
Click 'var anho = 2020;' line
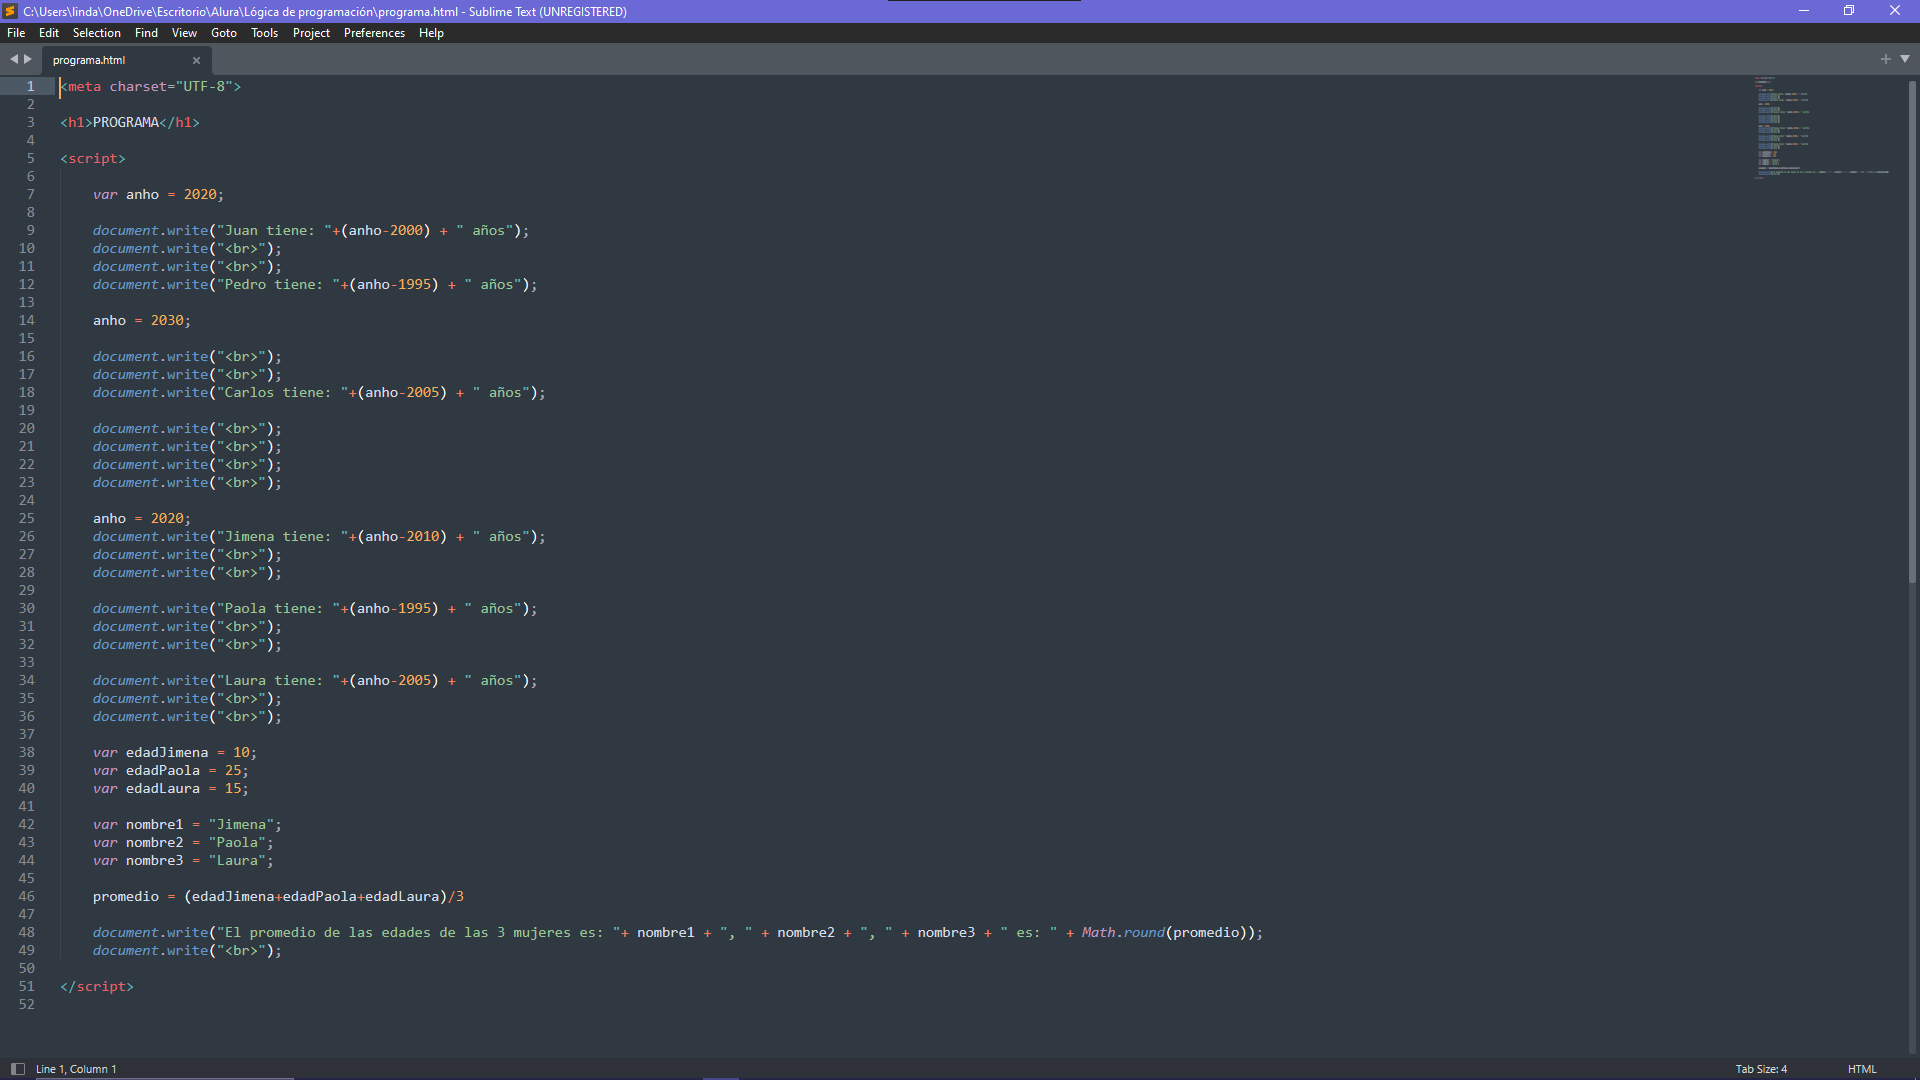pos(158,194)
